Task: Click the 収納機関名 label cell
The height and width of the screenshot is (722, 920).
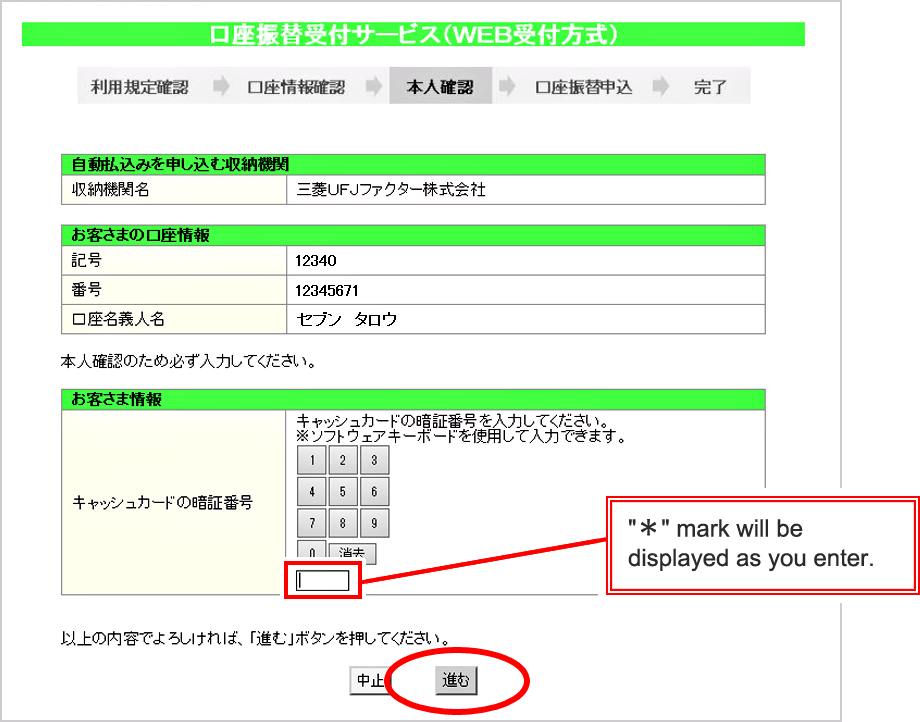Action: coord(174,189)
